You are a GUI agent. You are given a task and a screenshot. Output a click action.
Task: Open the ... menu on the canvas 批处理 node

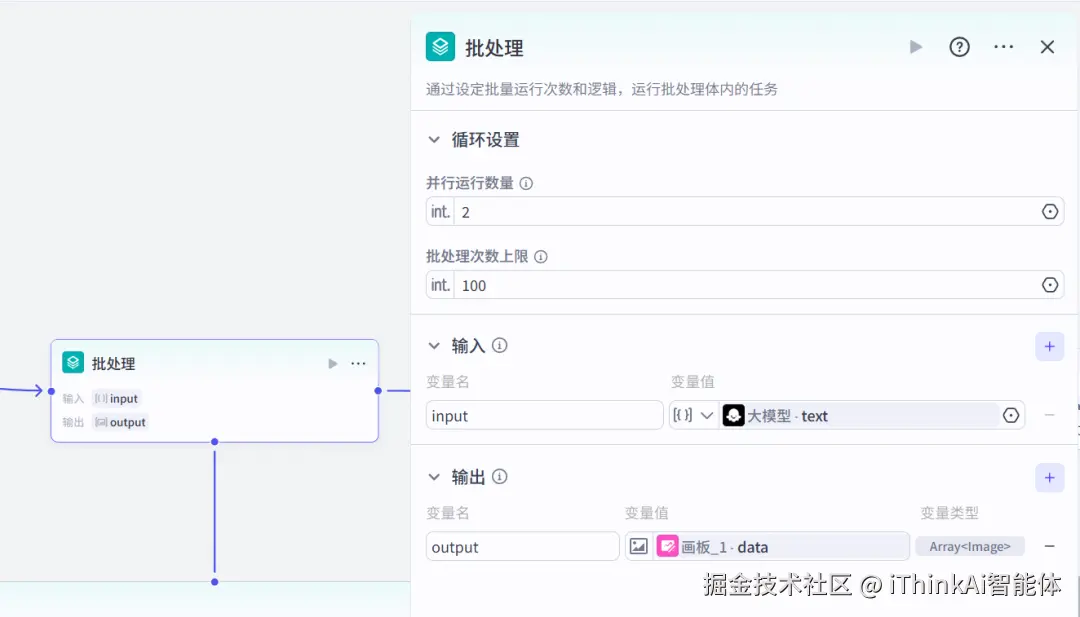(358, 363)
